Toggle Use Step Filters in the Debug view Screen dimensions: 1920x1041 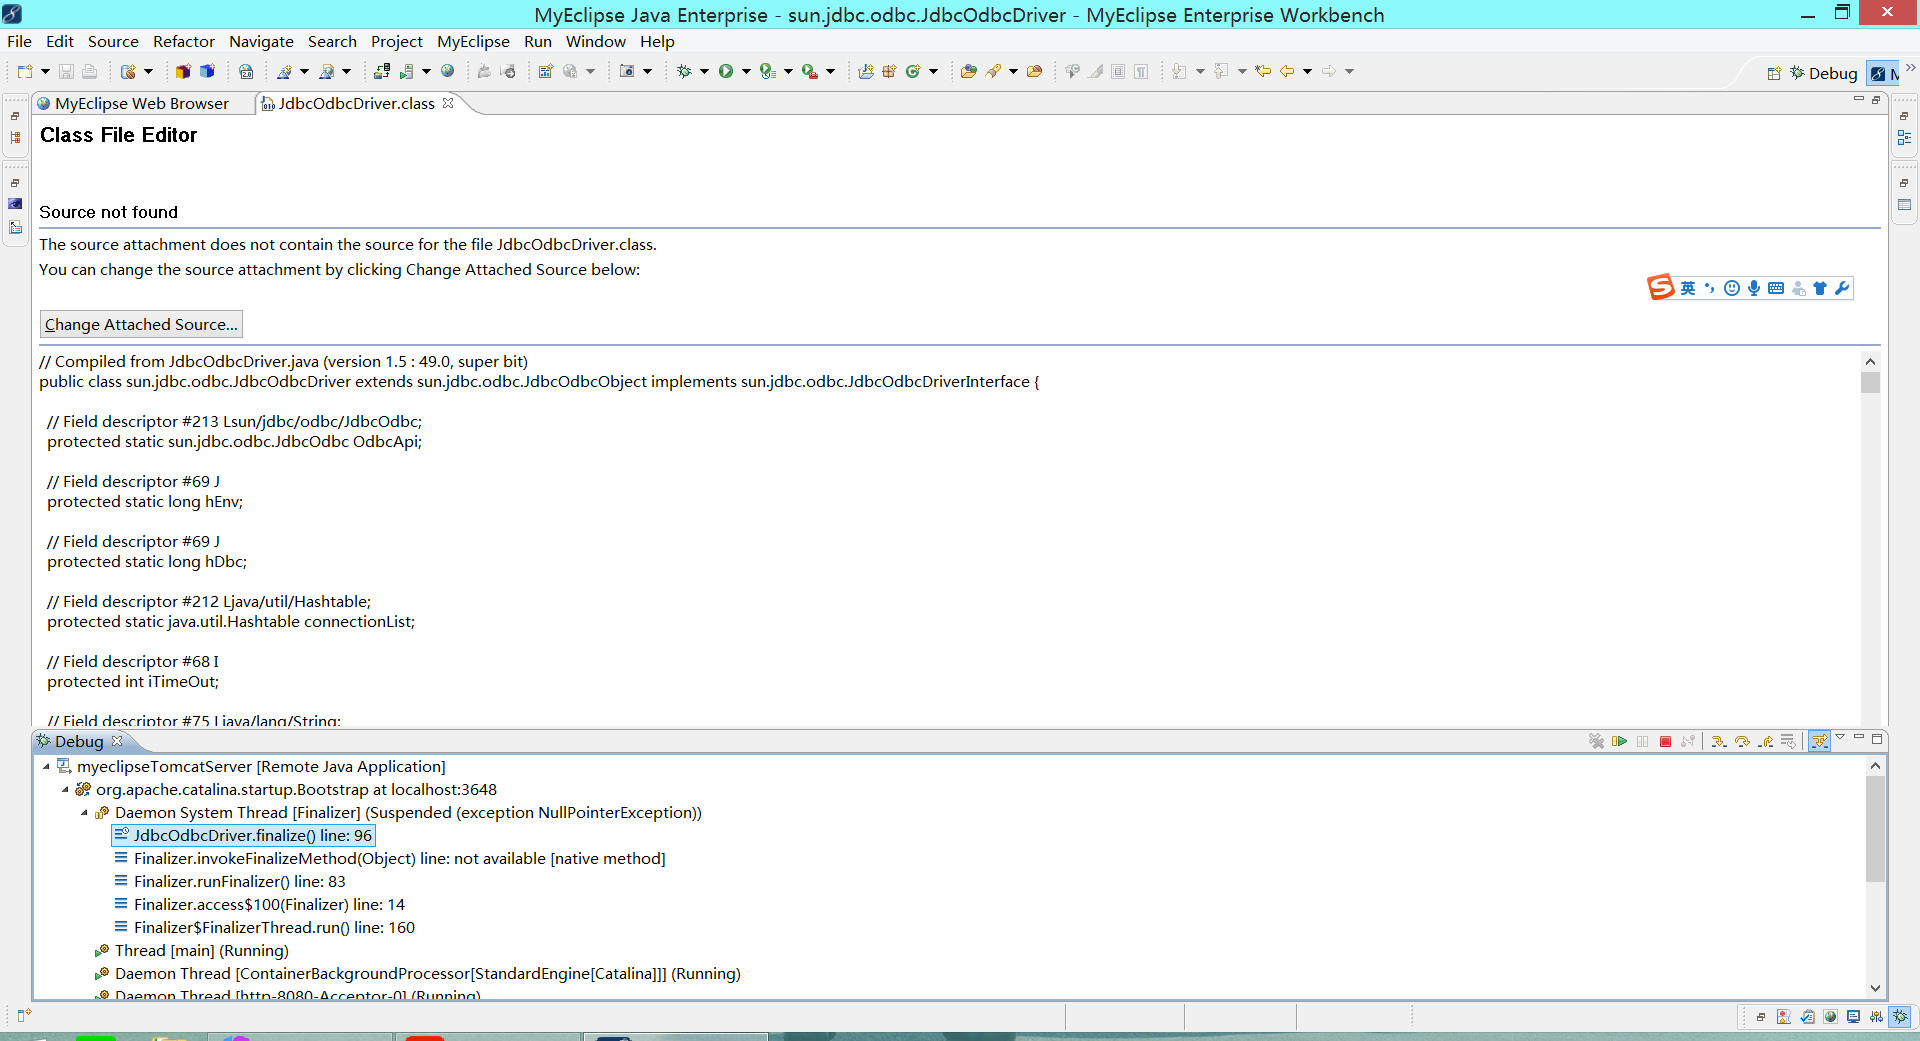pyautogui.click(x=1819, y=741)
